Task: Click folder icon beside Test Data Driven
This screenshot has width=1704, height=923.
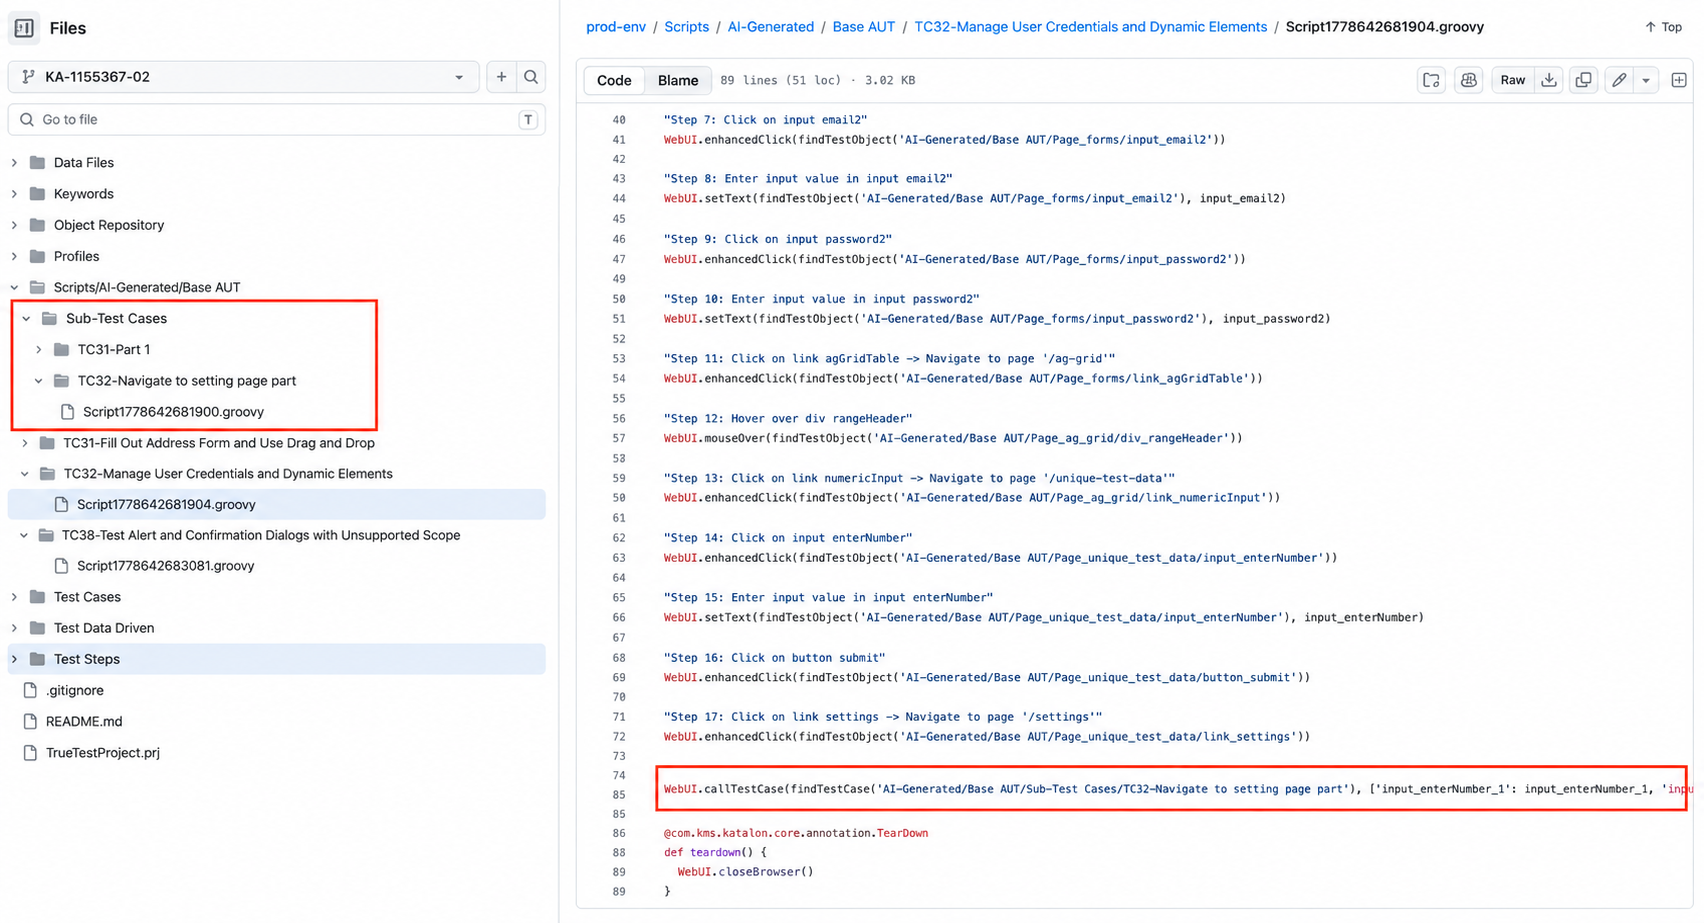Action: 37,628
